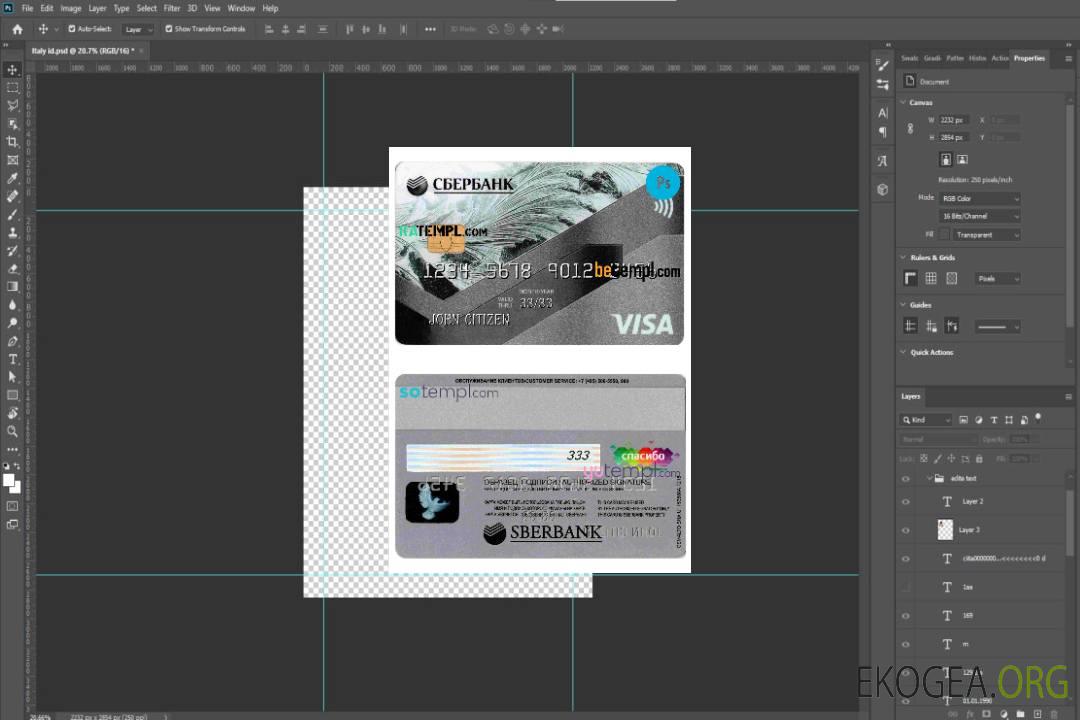Hide Layer 3 visibility eye
Viewport: 1080px width, 720px height.
coord(906,530)
